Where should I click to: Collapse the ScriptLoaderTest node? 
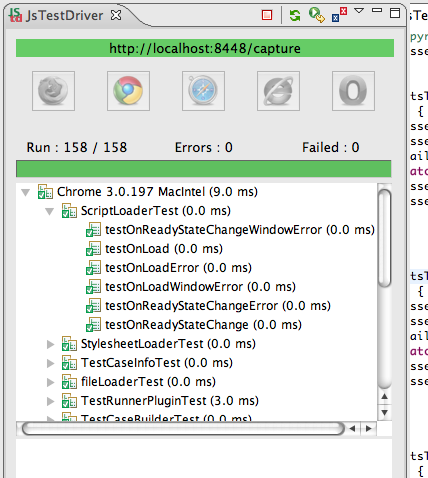click(x=50, y=211)
